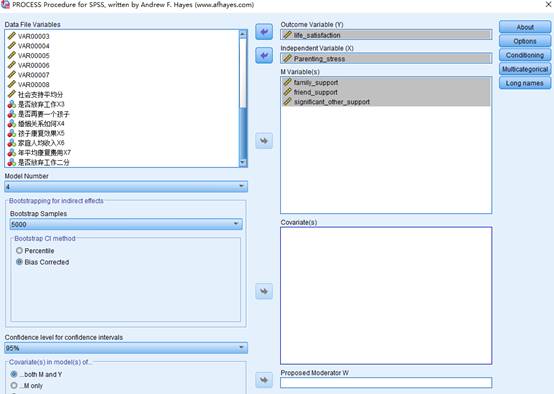Expand the Bootstrap Samples dropdown
This screenshot has height=394, width=554.
126,224
